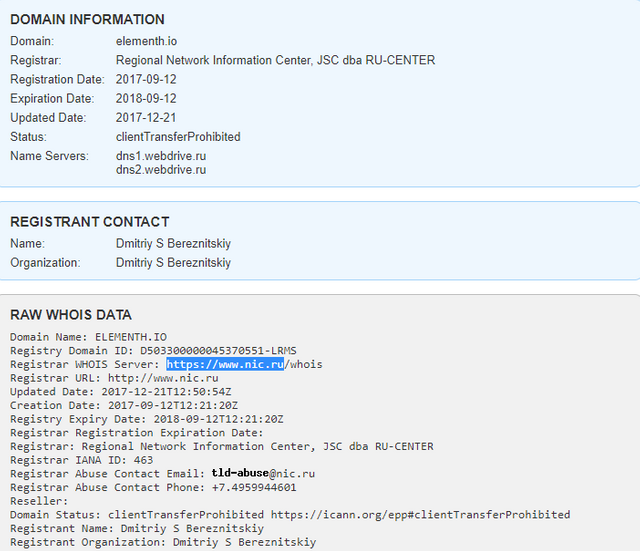The width and height of the screenshot is (640, 551).
Task: Select the dns2.webdrive.ru name server
Action: pos(161,170)
